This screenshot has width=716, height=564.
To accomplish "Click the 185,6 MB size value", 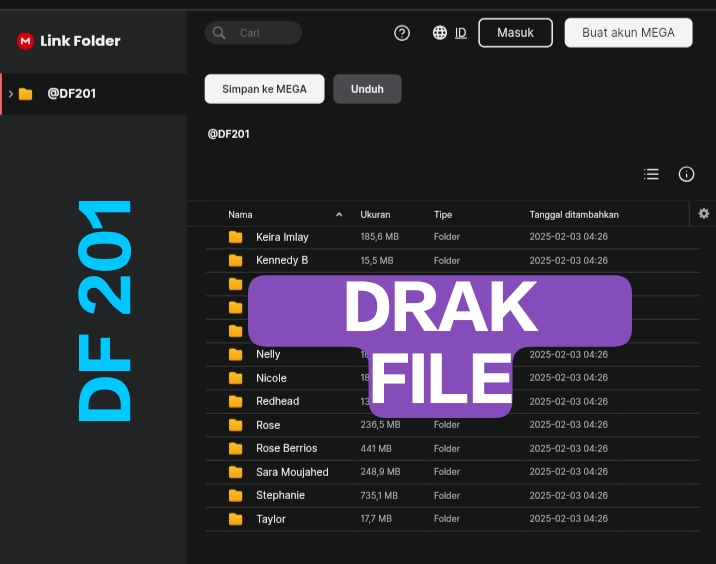I will pos(379,237).
